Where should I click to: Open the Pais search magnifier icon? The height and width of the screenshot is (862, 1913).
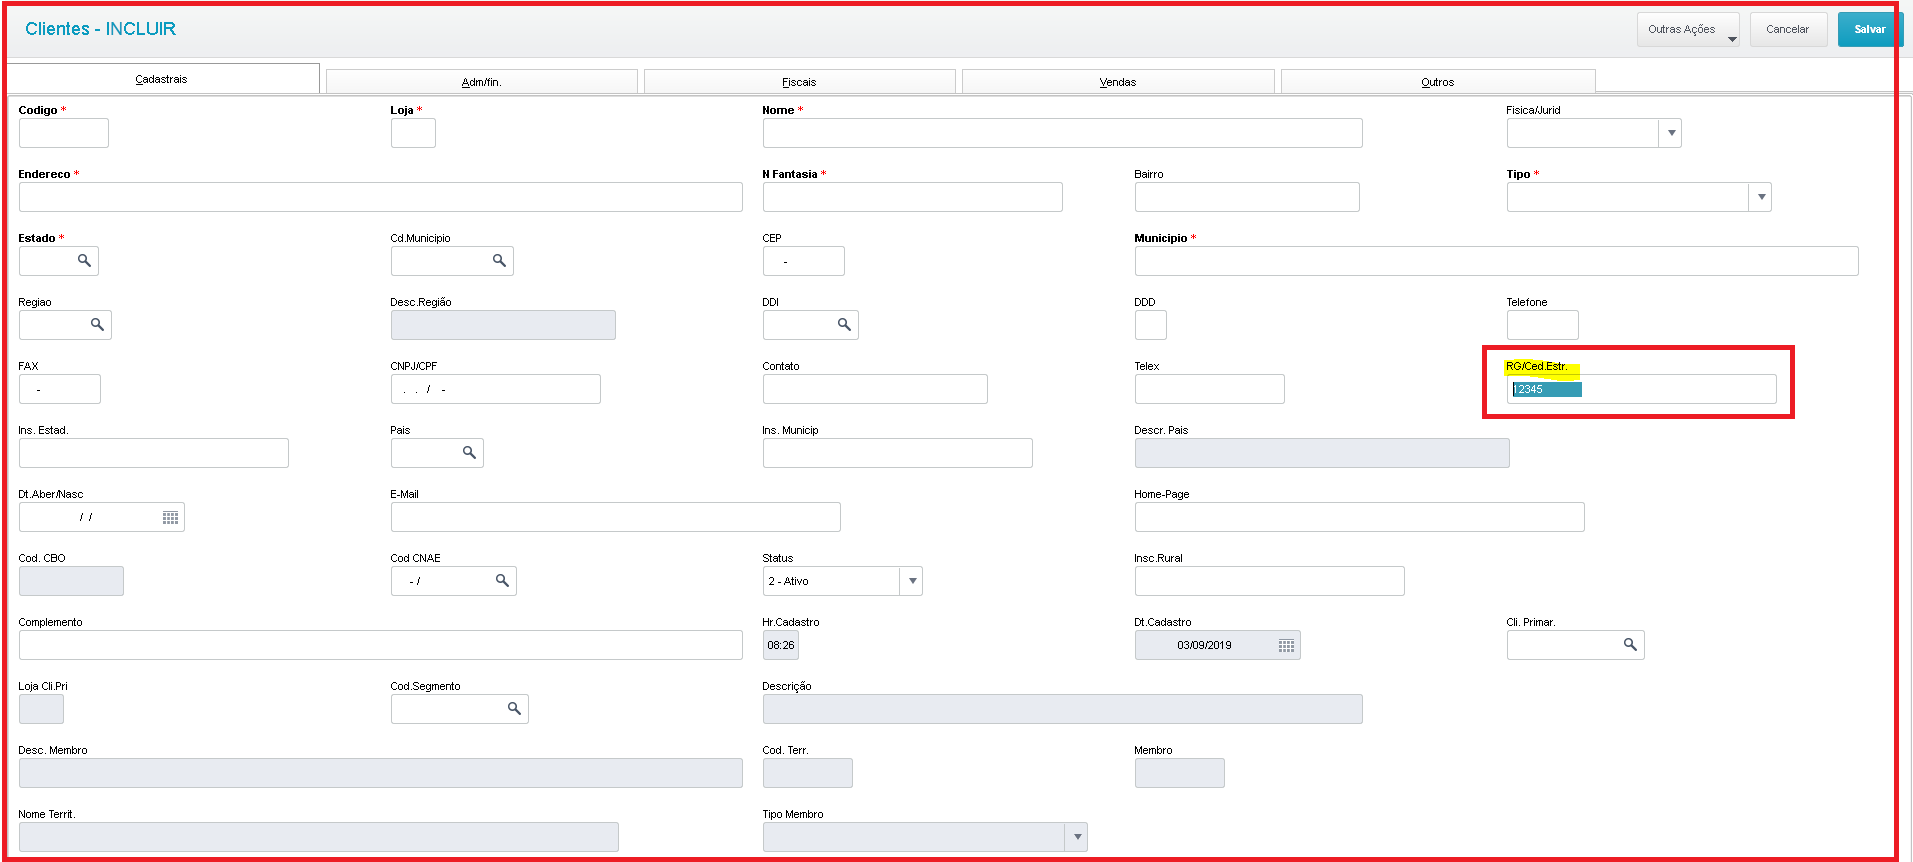[469, 453]
